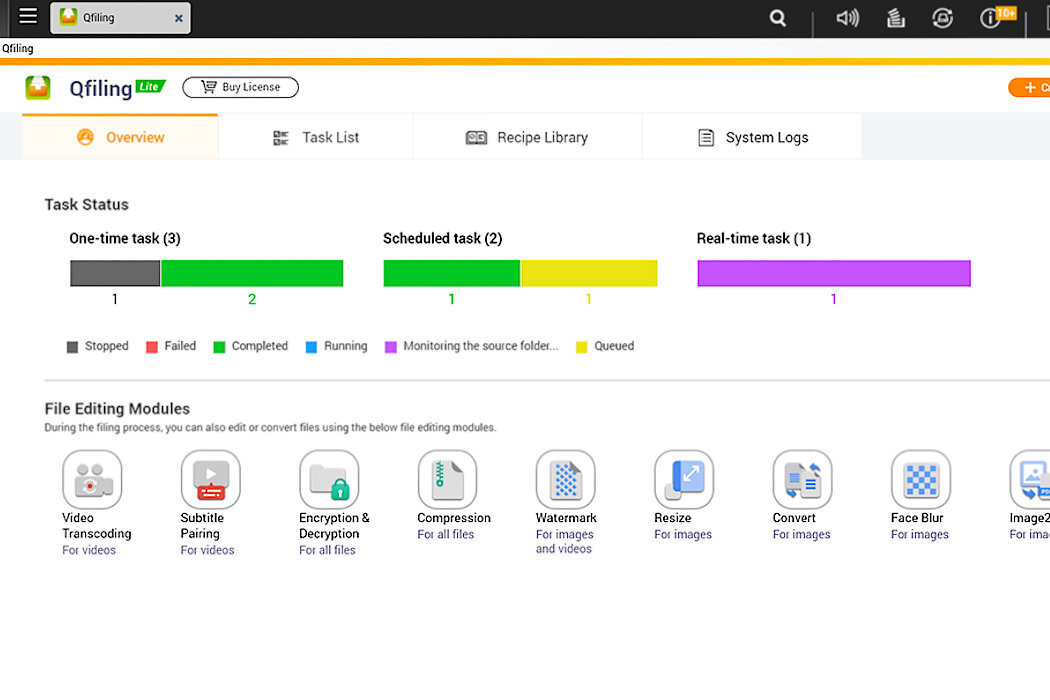1050x700 pixels.
Task: Select the Subtitle Pairing module icon
Action: tap(210, 480)
